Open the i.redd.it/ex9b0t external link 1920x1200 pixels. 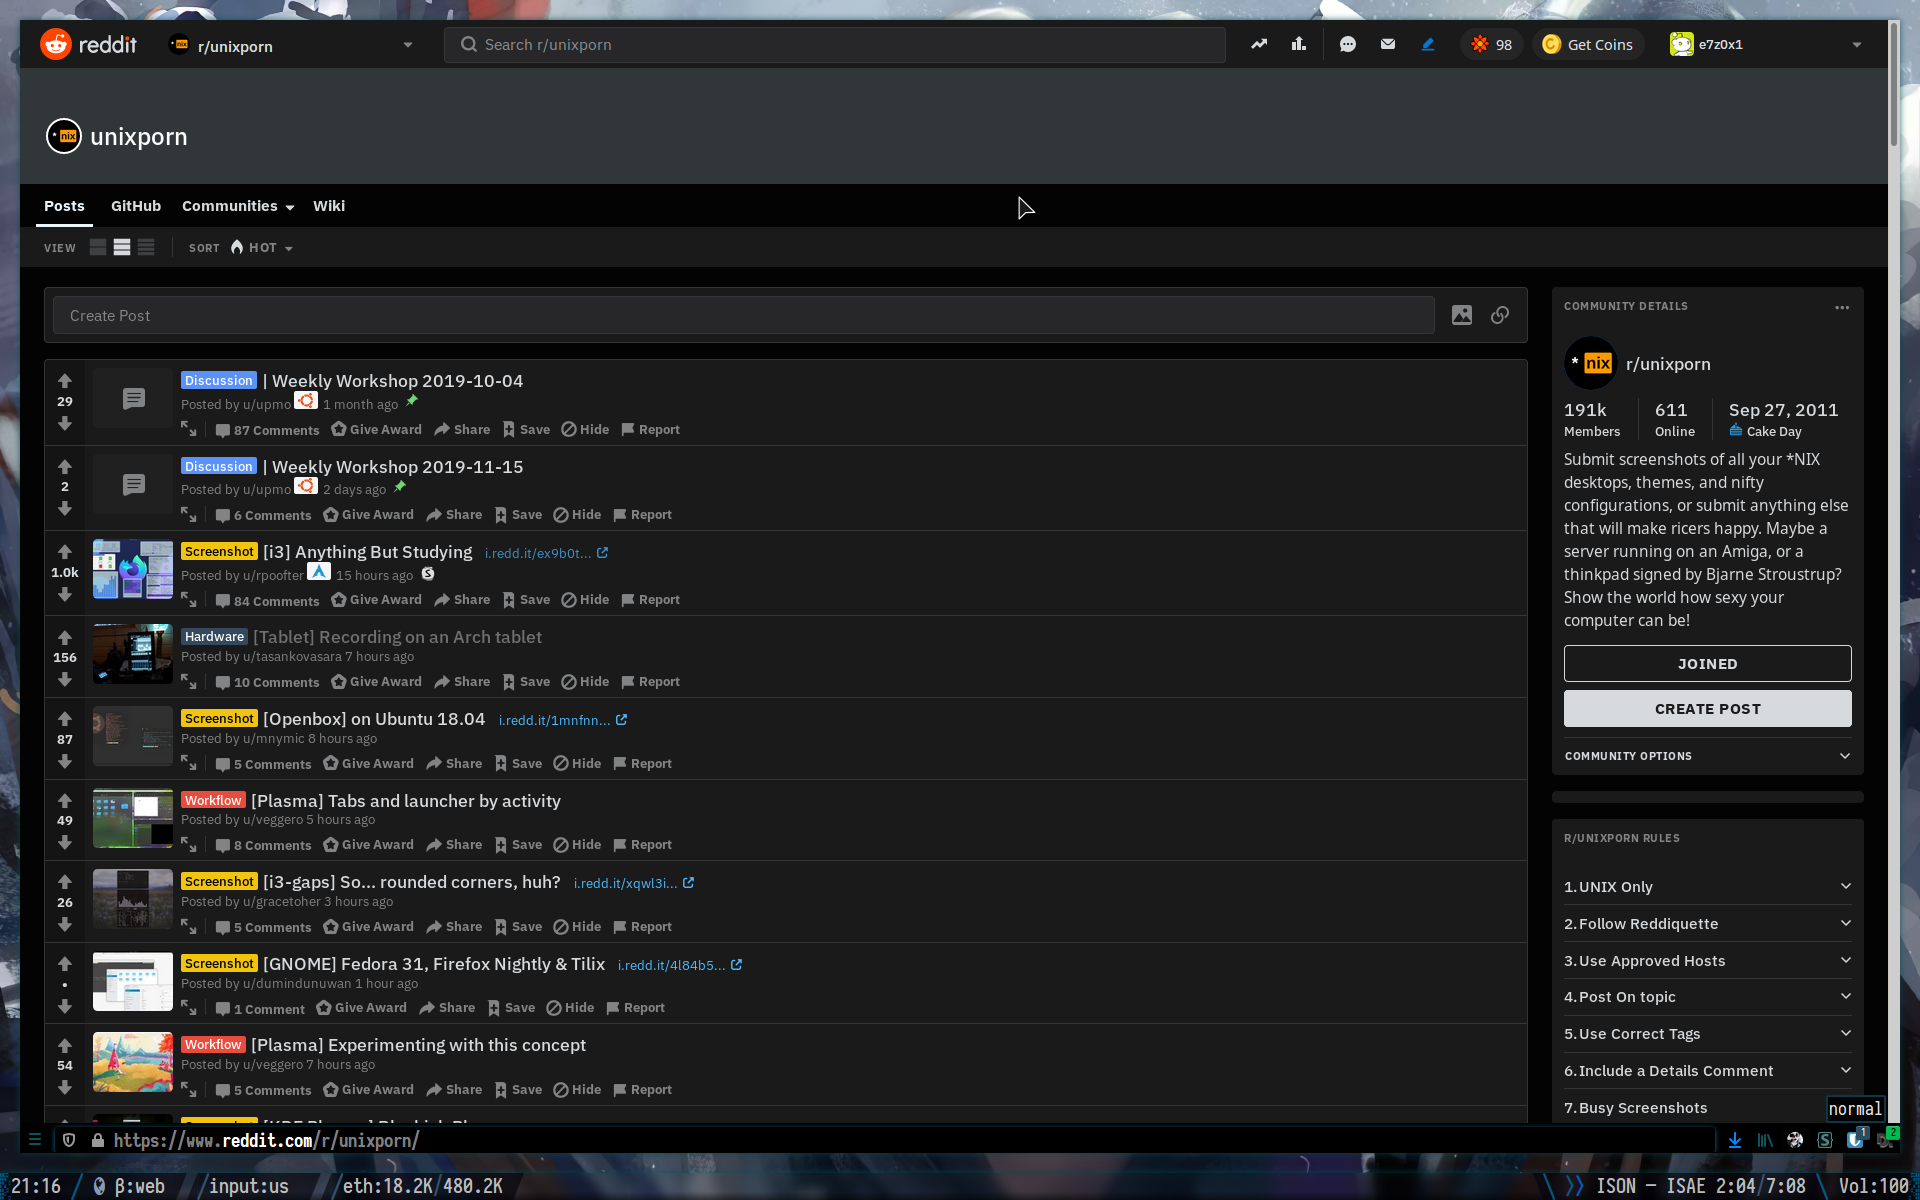tap(546, 553)
